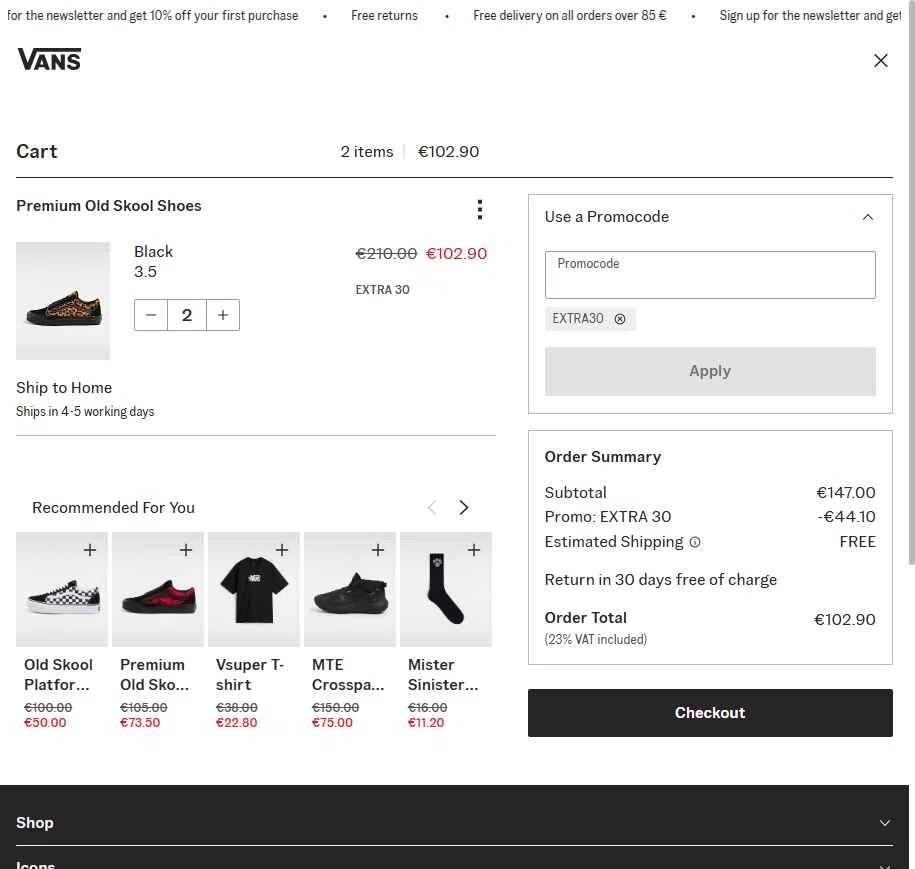
Task: Add Old Skool Platform to cart with plus
Action: [90, 550]
